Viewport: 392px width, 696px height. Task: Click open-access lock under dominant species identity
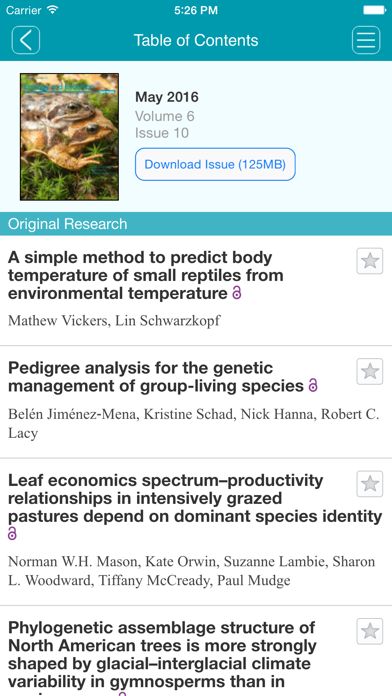[x=12, y=534]
